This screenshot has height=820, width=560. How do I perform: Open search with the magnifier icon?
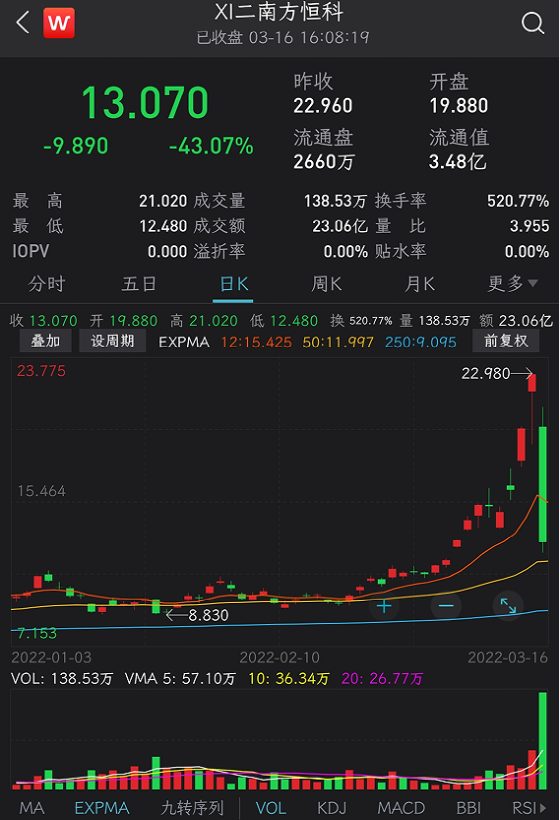click(533, 23)
